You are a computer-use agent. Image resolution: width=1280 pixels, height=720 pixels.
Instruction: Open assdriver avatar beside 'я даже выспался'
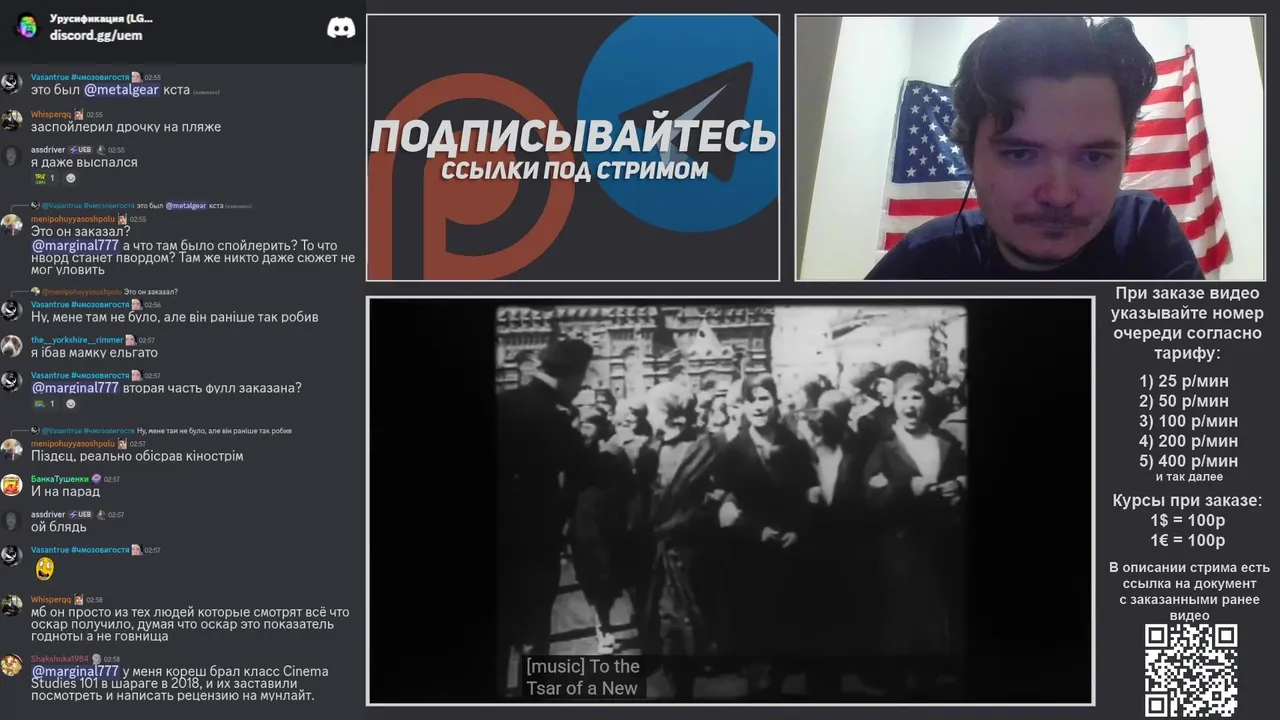pyautogui.click(x=12, y=156)
